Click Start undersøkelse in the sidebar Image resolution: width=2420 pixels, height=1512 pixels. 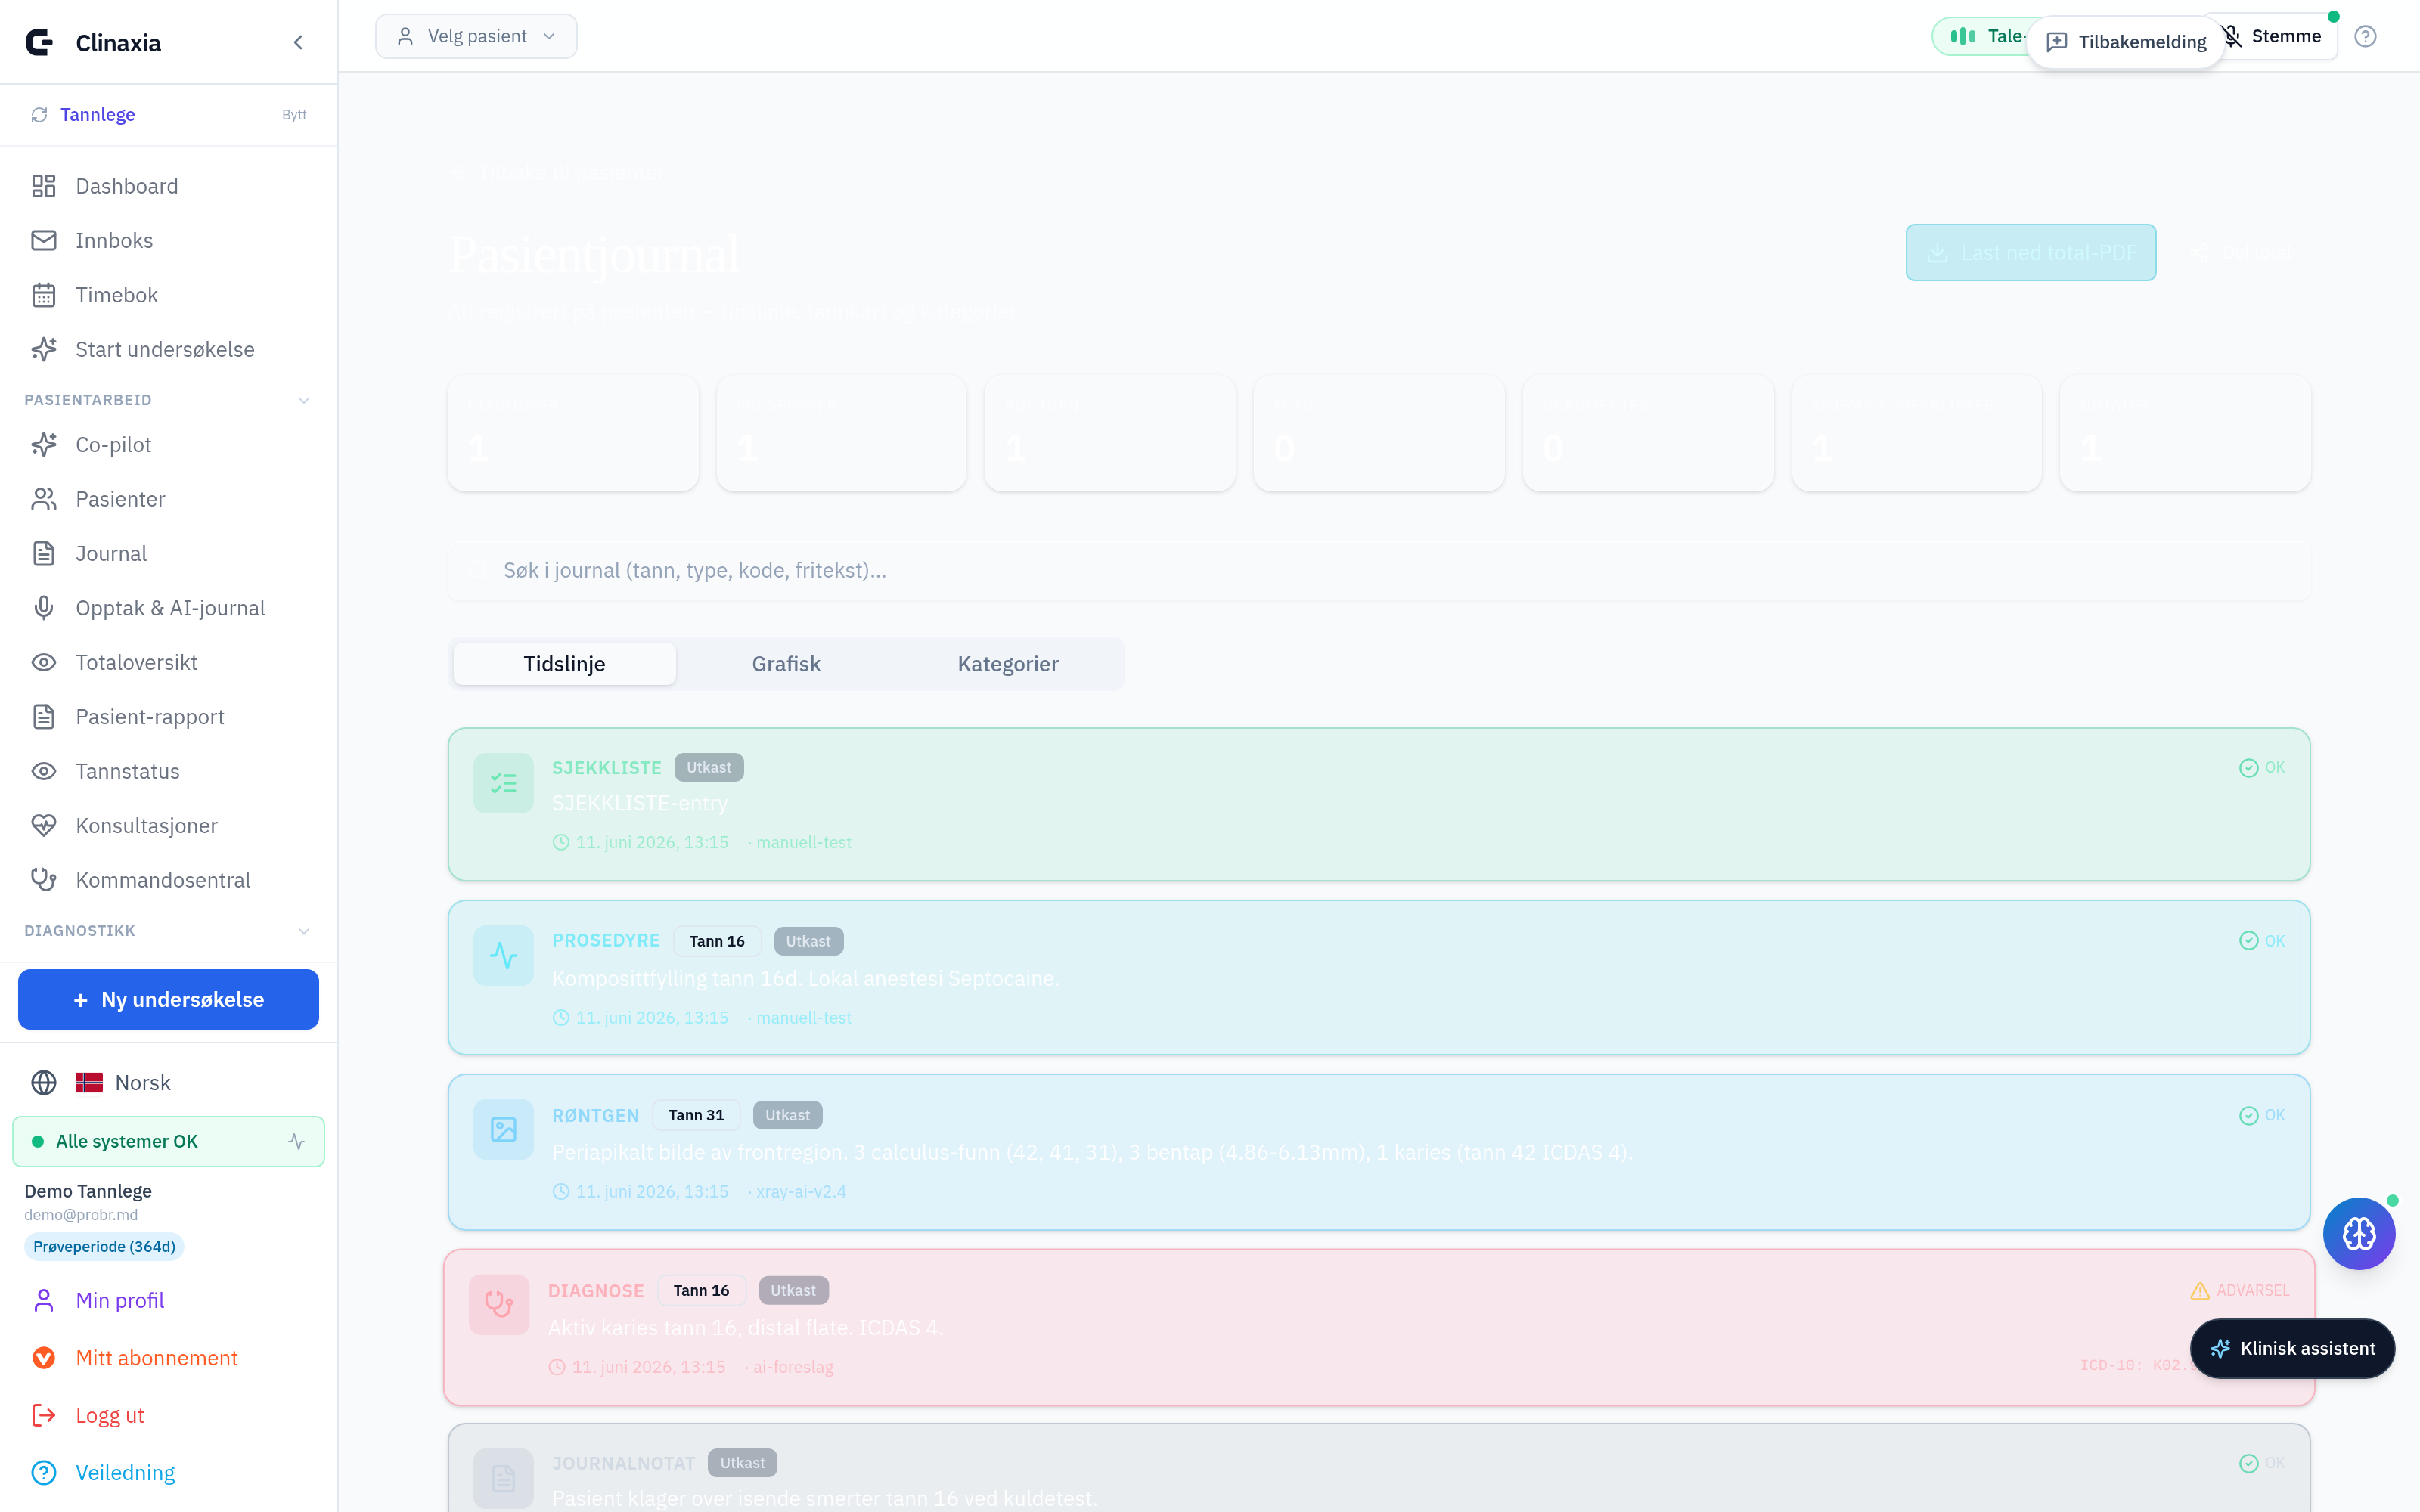click(168, 349)
